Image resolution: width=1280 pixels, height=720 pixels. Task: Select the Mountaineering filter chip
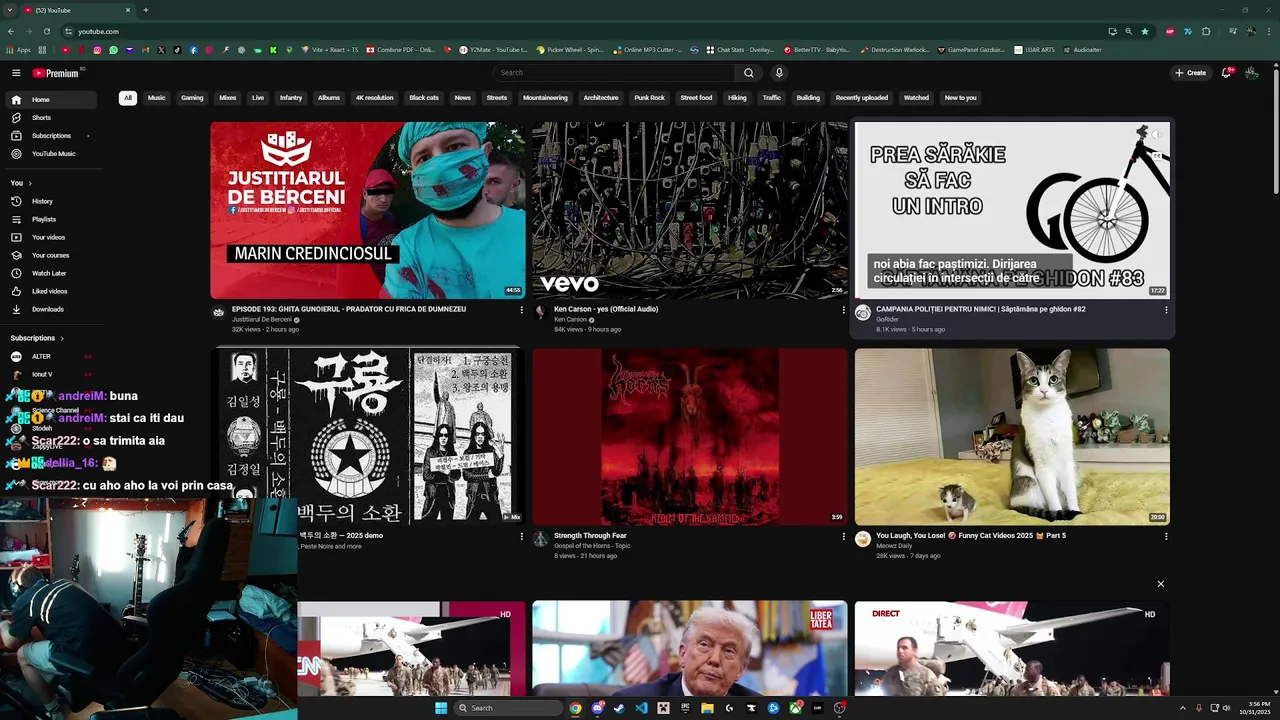pos(545,98)
